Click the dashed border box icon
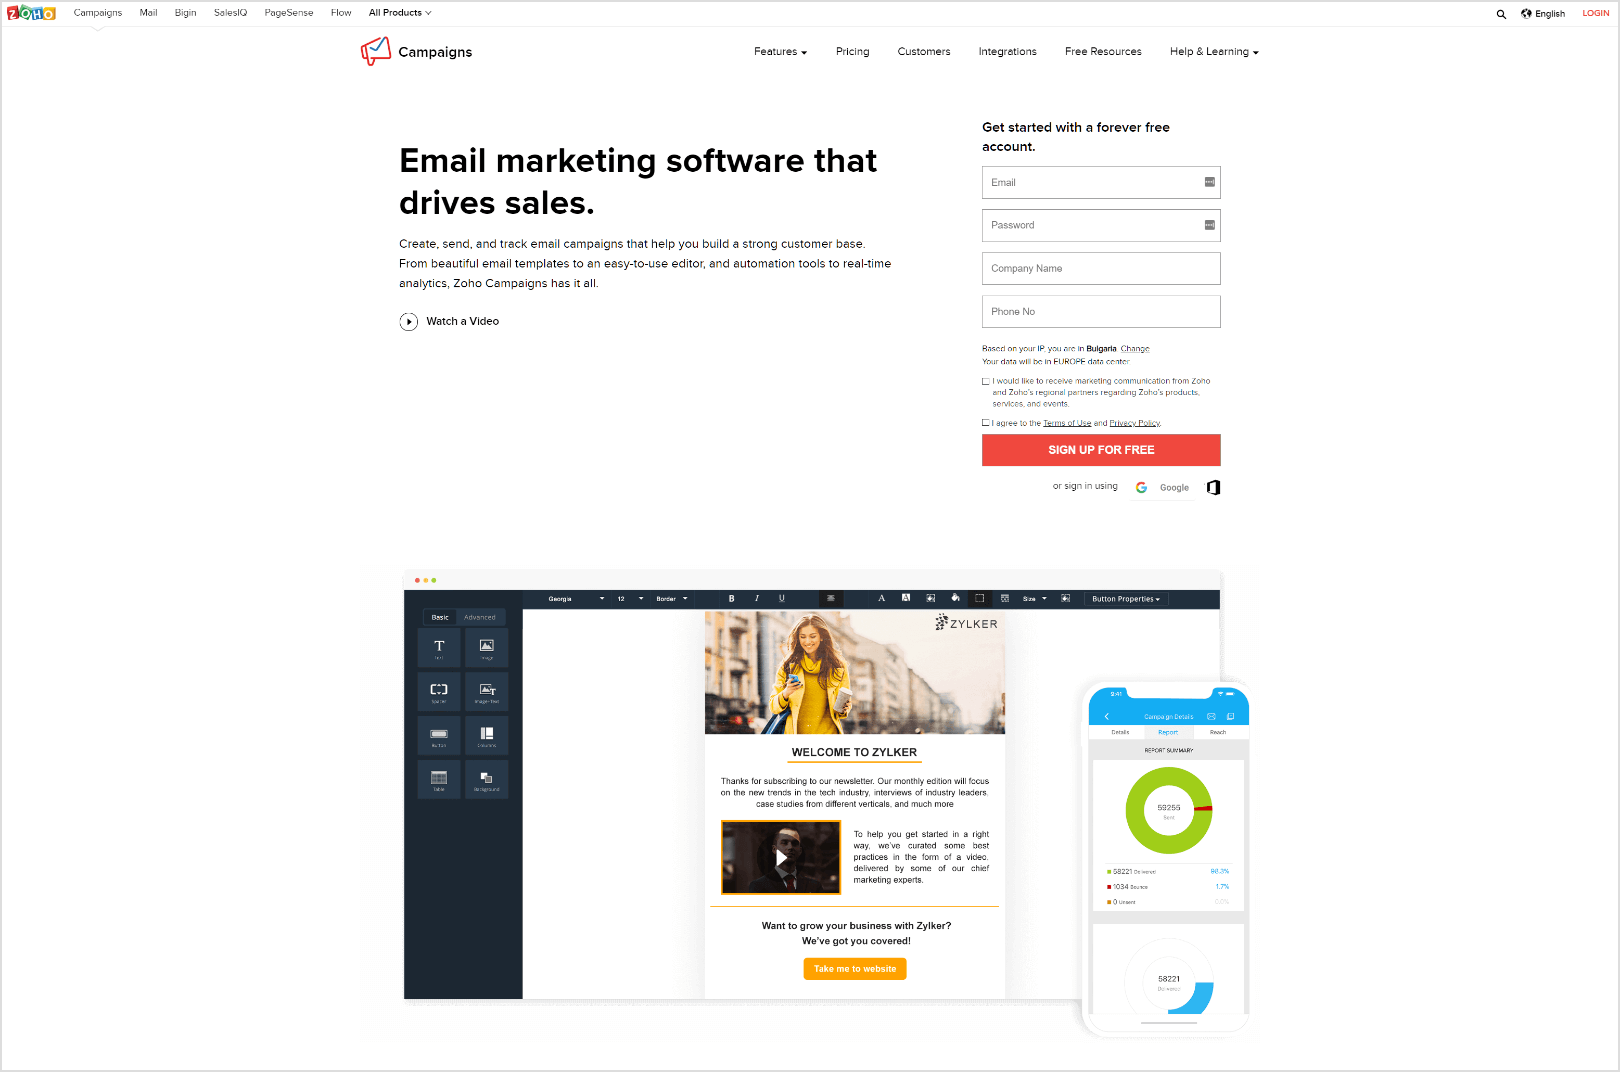 click(x=980, y=598)
